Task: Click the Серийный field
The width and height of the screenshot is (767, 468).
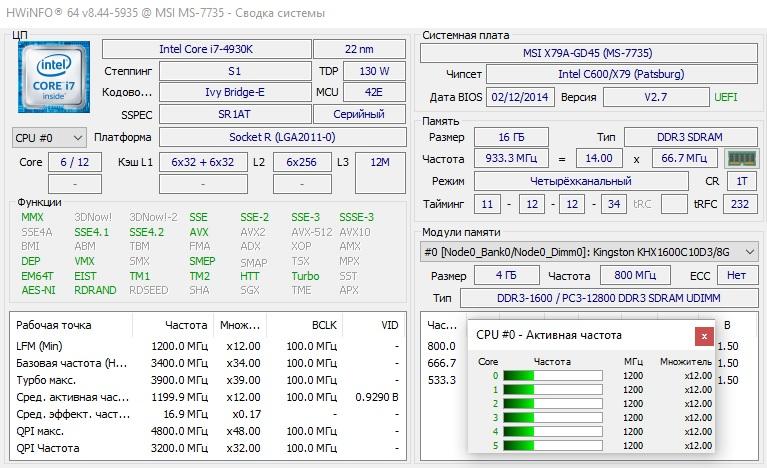Action: tap(359, 114)
